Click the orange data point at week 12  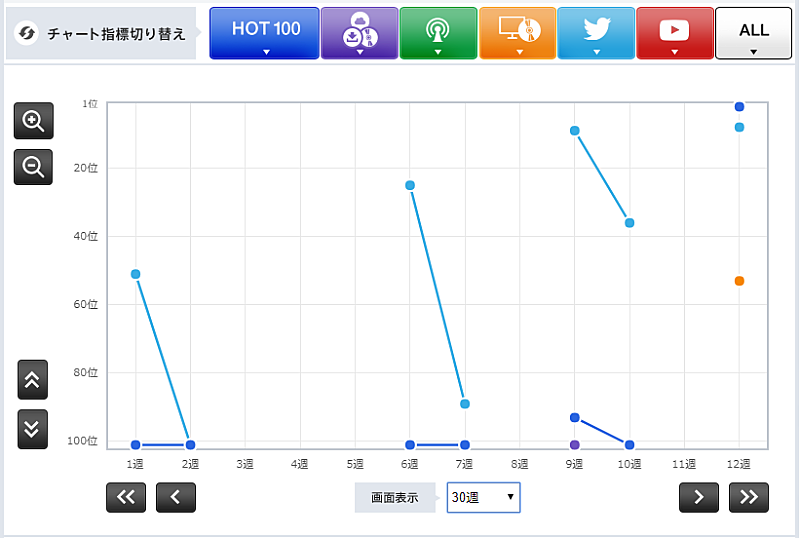click(739, 281)
